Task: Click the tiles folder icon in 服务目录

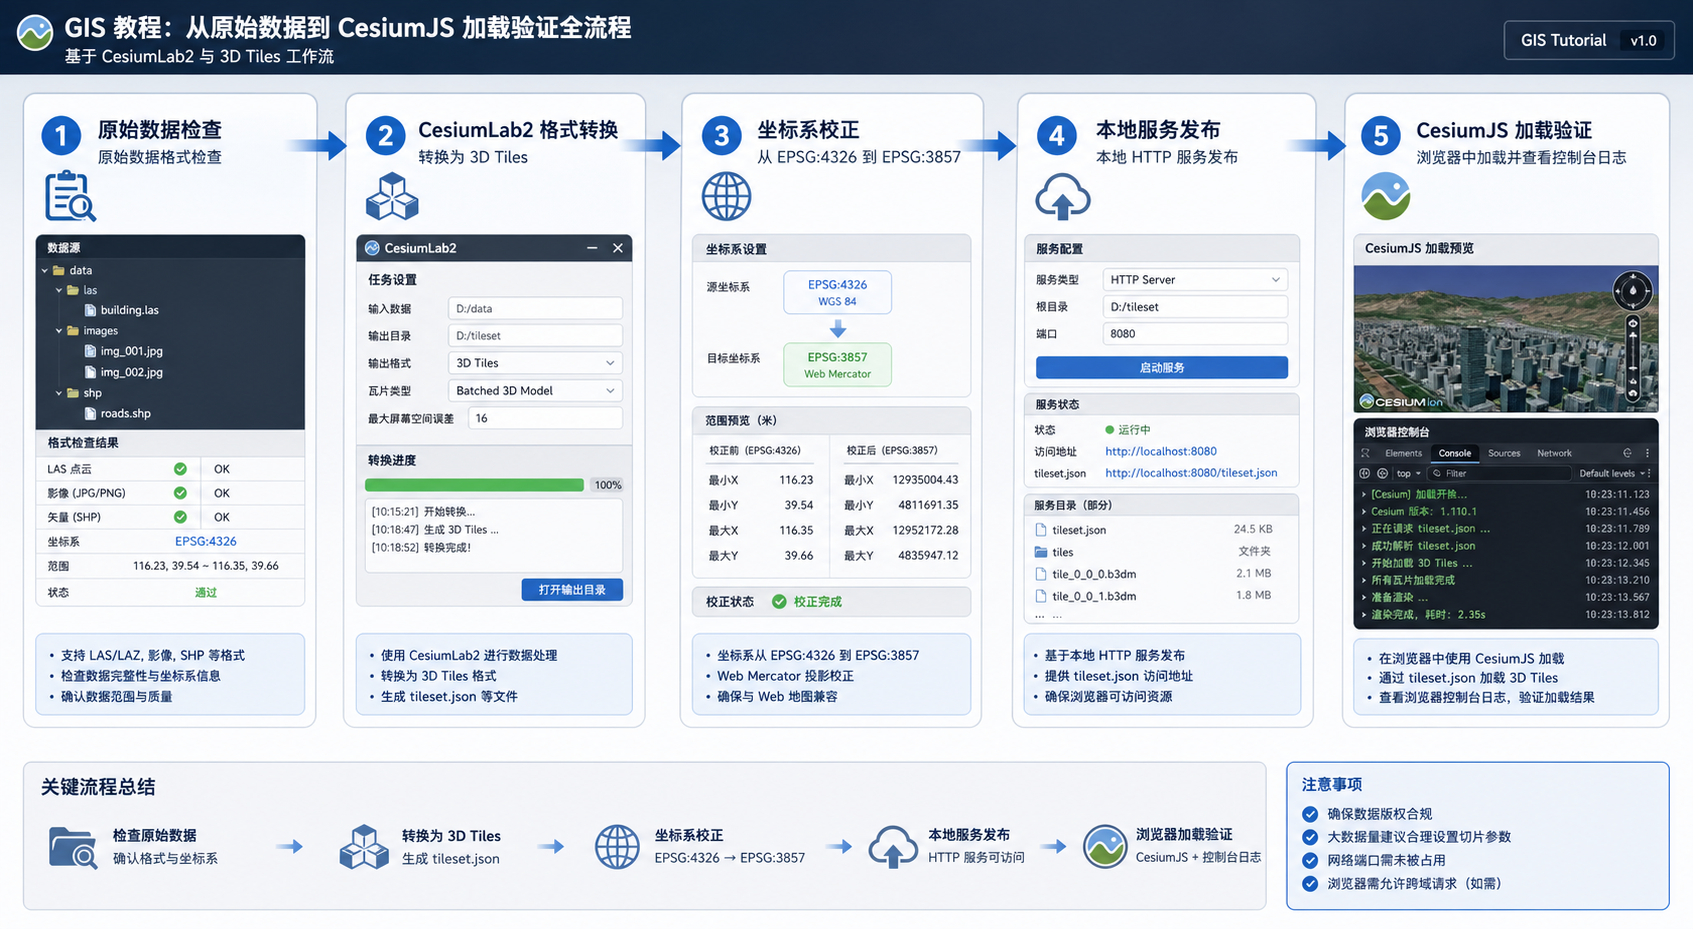Action: [1041, 552]
